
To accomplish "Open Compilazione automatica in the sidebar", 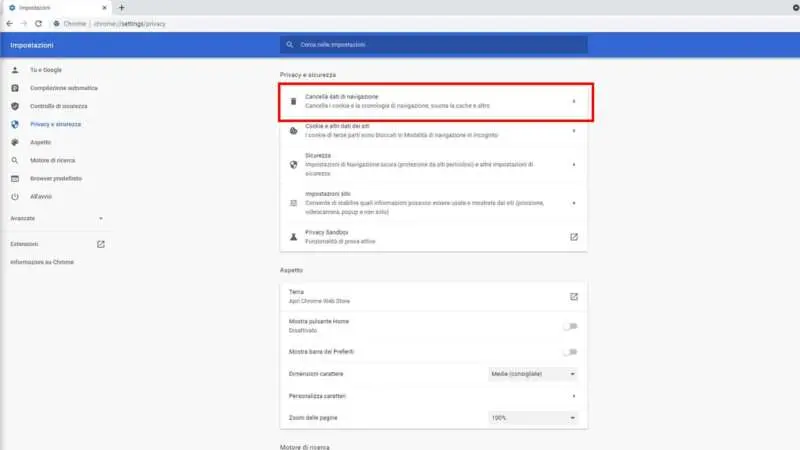I will (63, 88).
